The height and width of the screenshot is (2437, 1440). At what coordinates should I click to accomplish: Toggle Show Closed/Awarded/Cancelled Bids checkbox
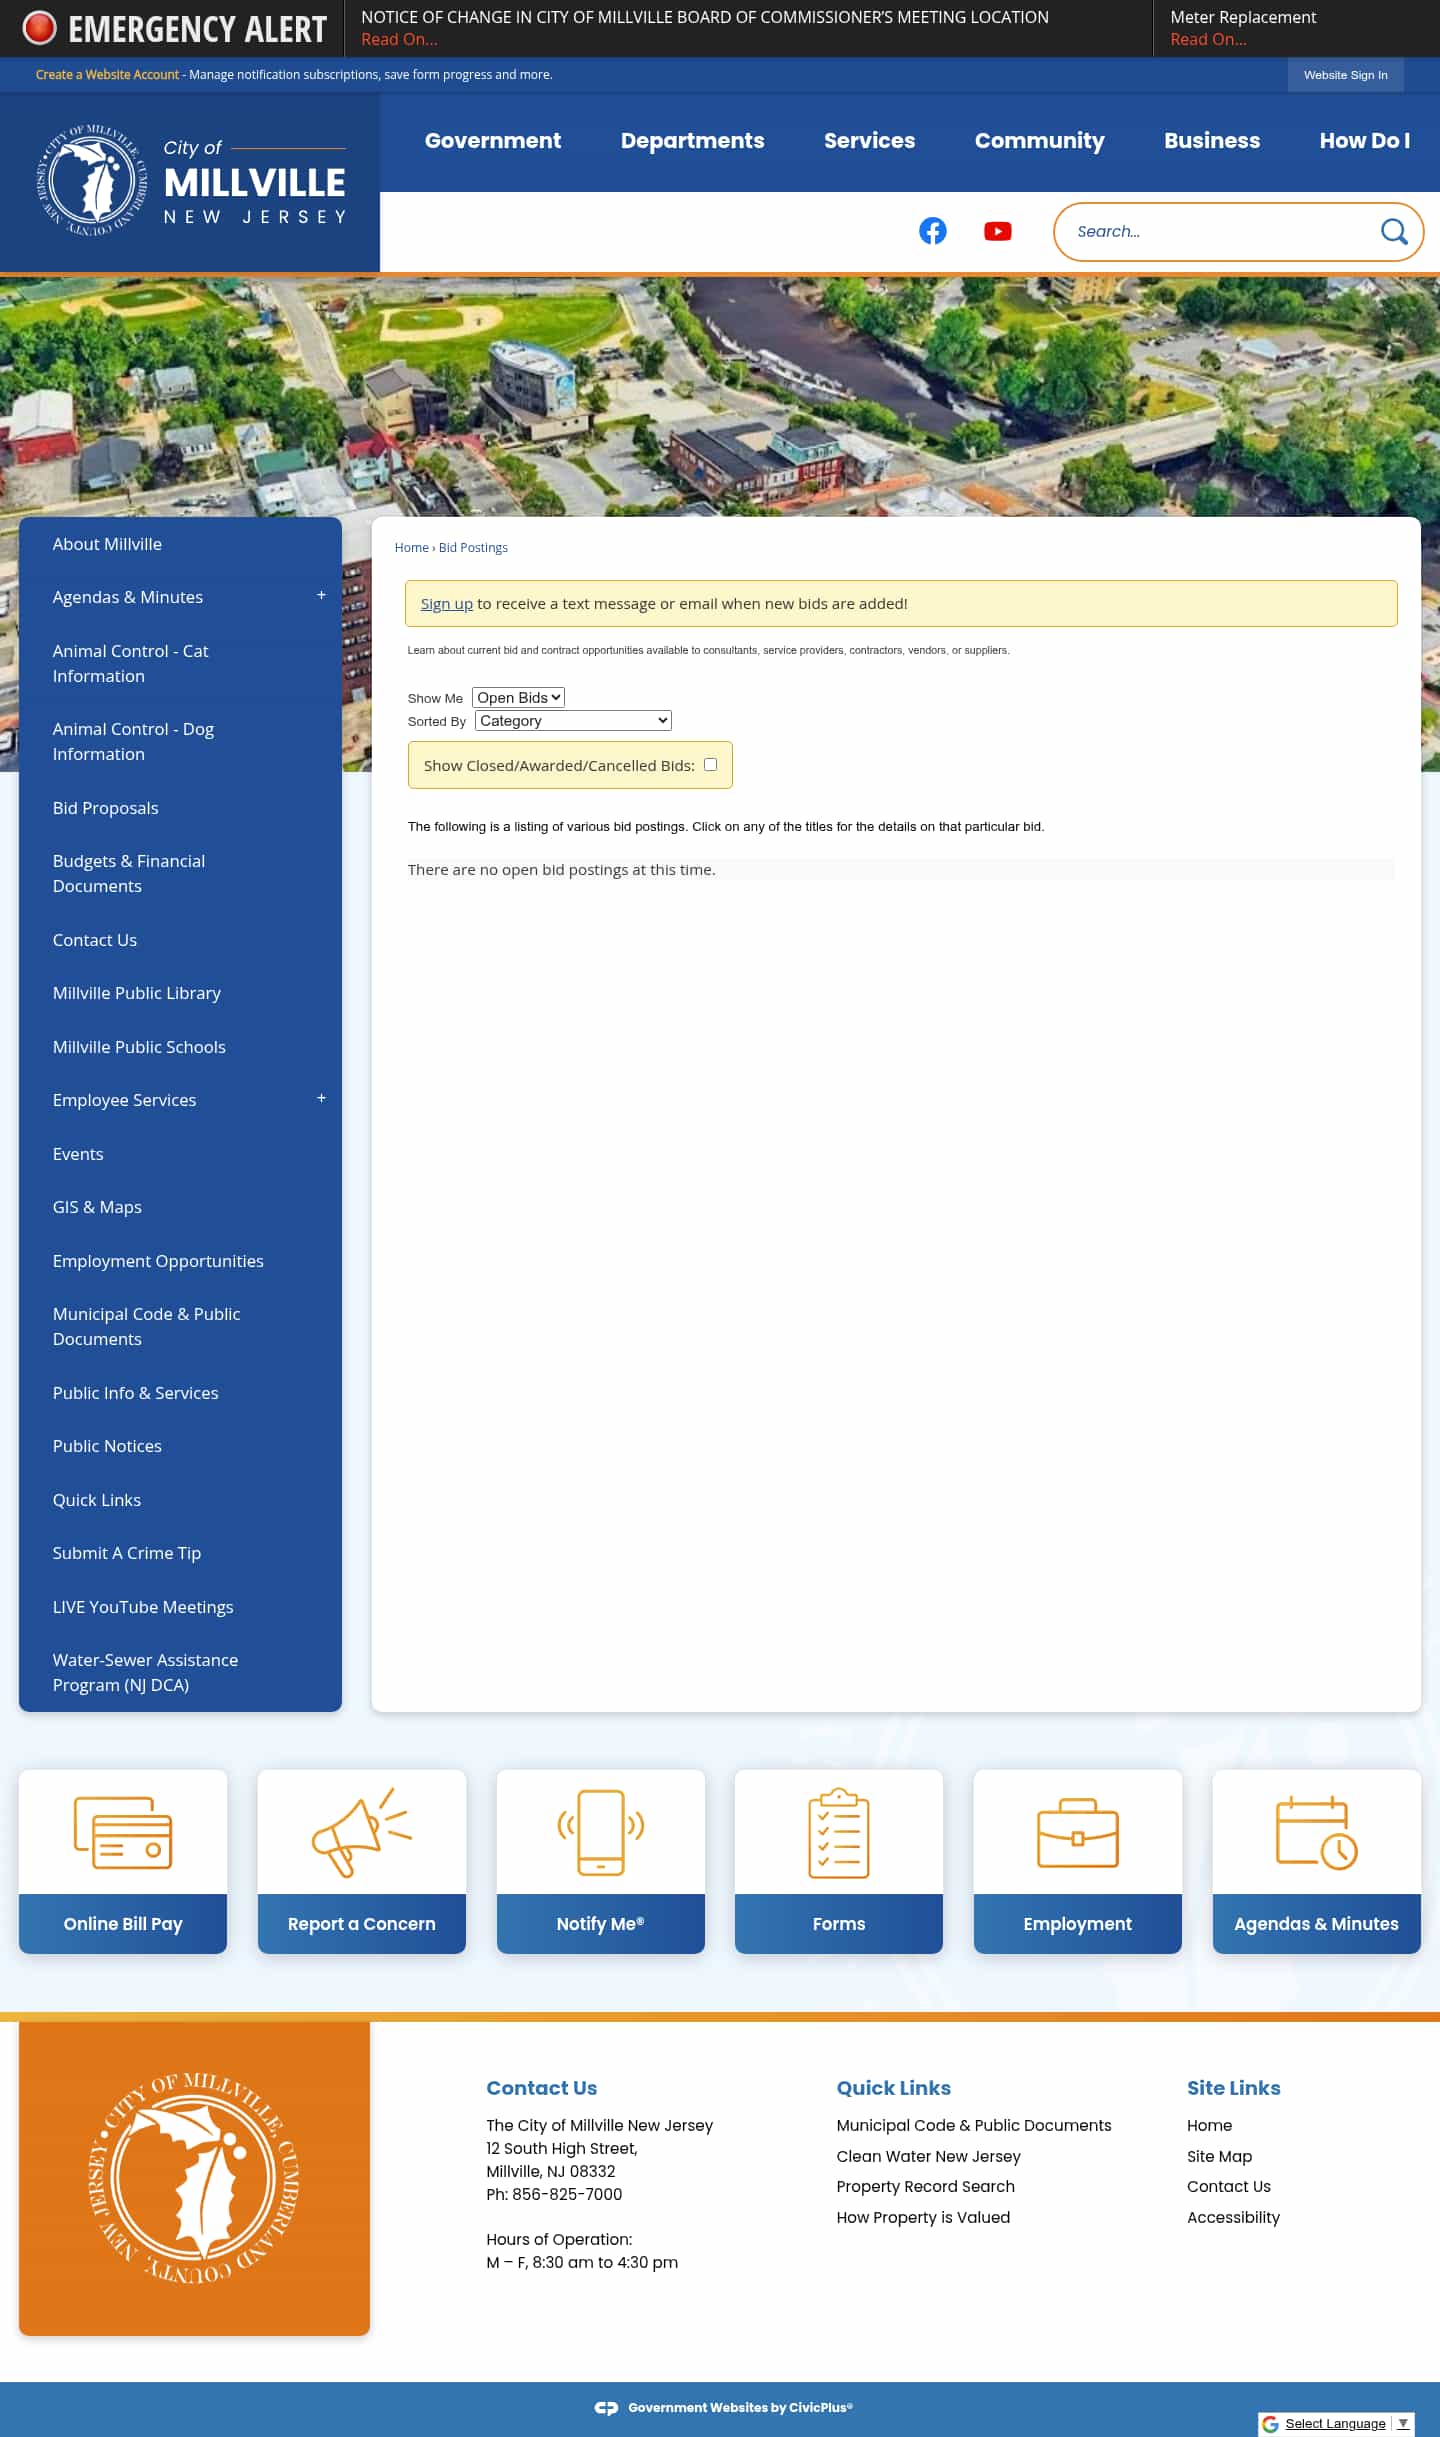710,764
